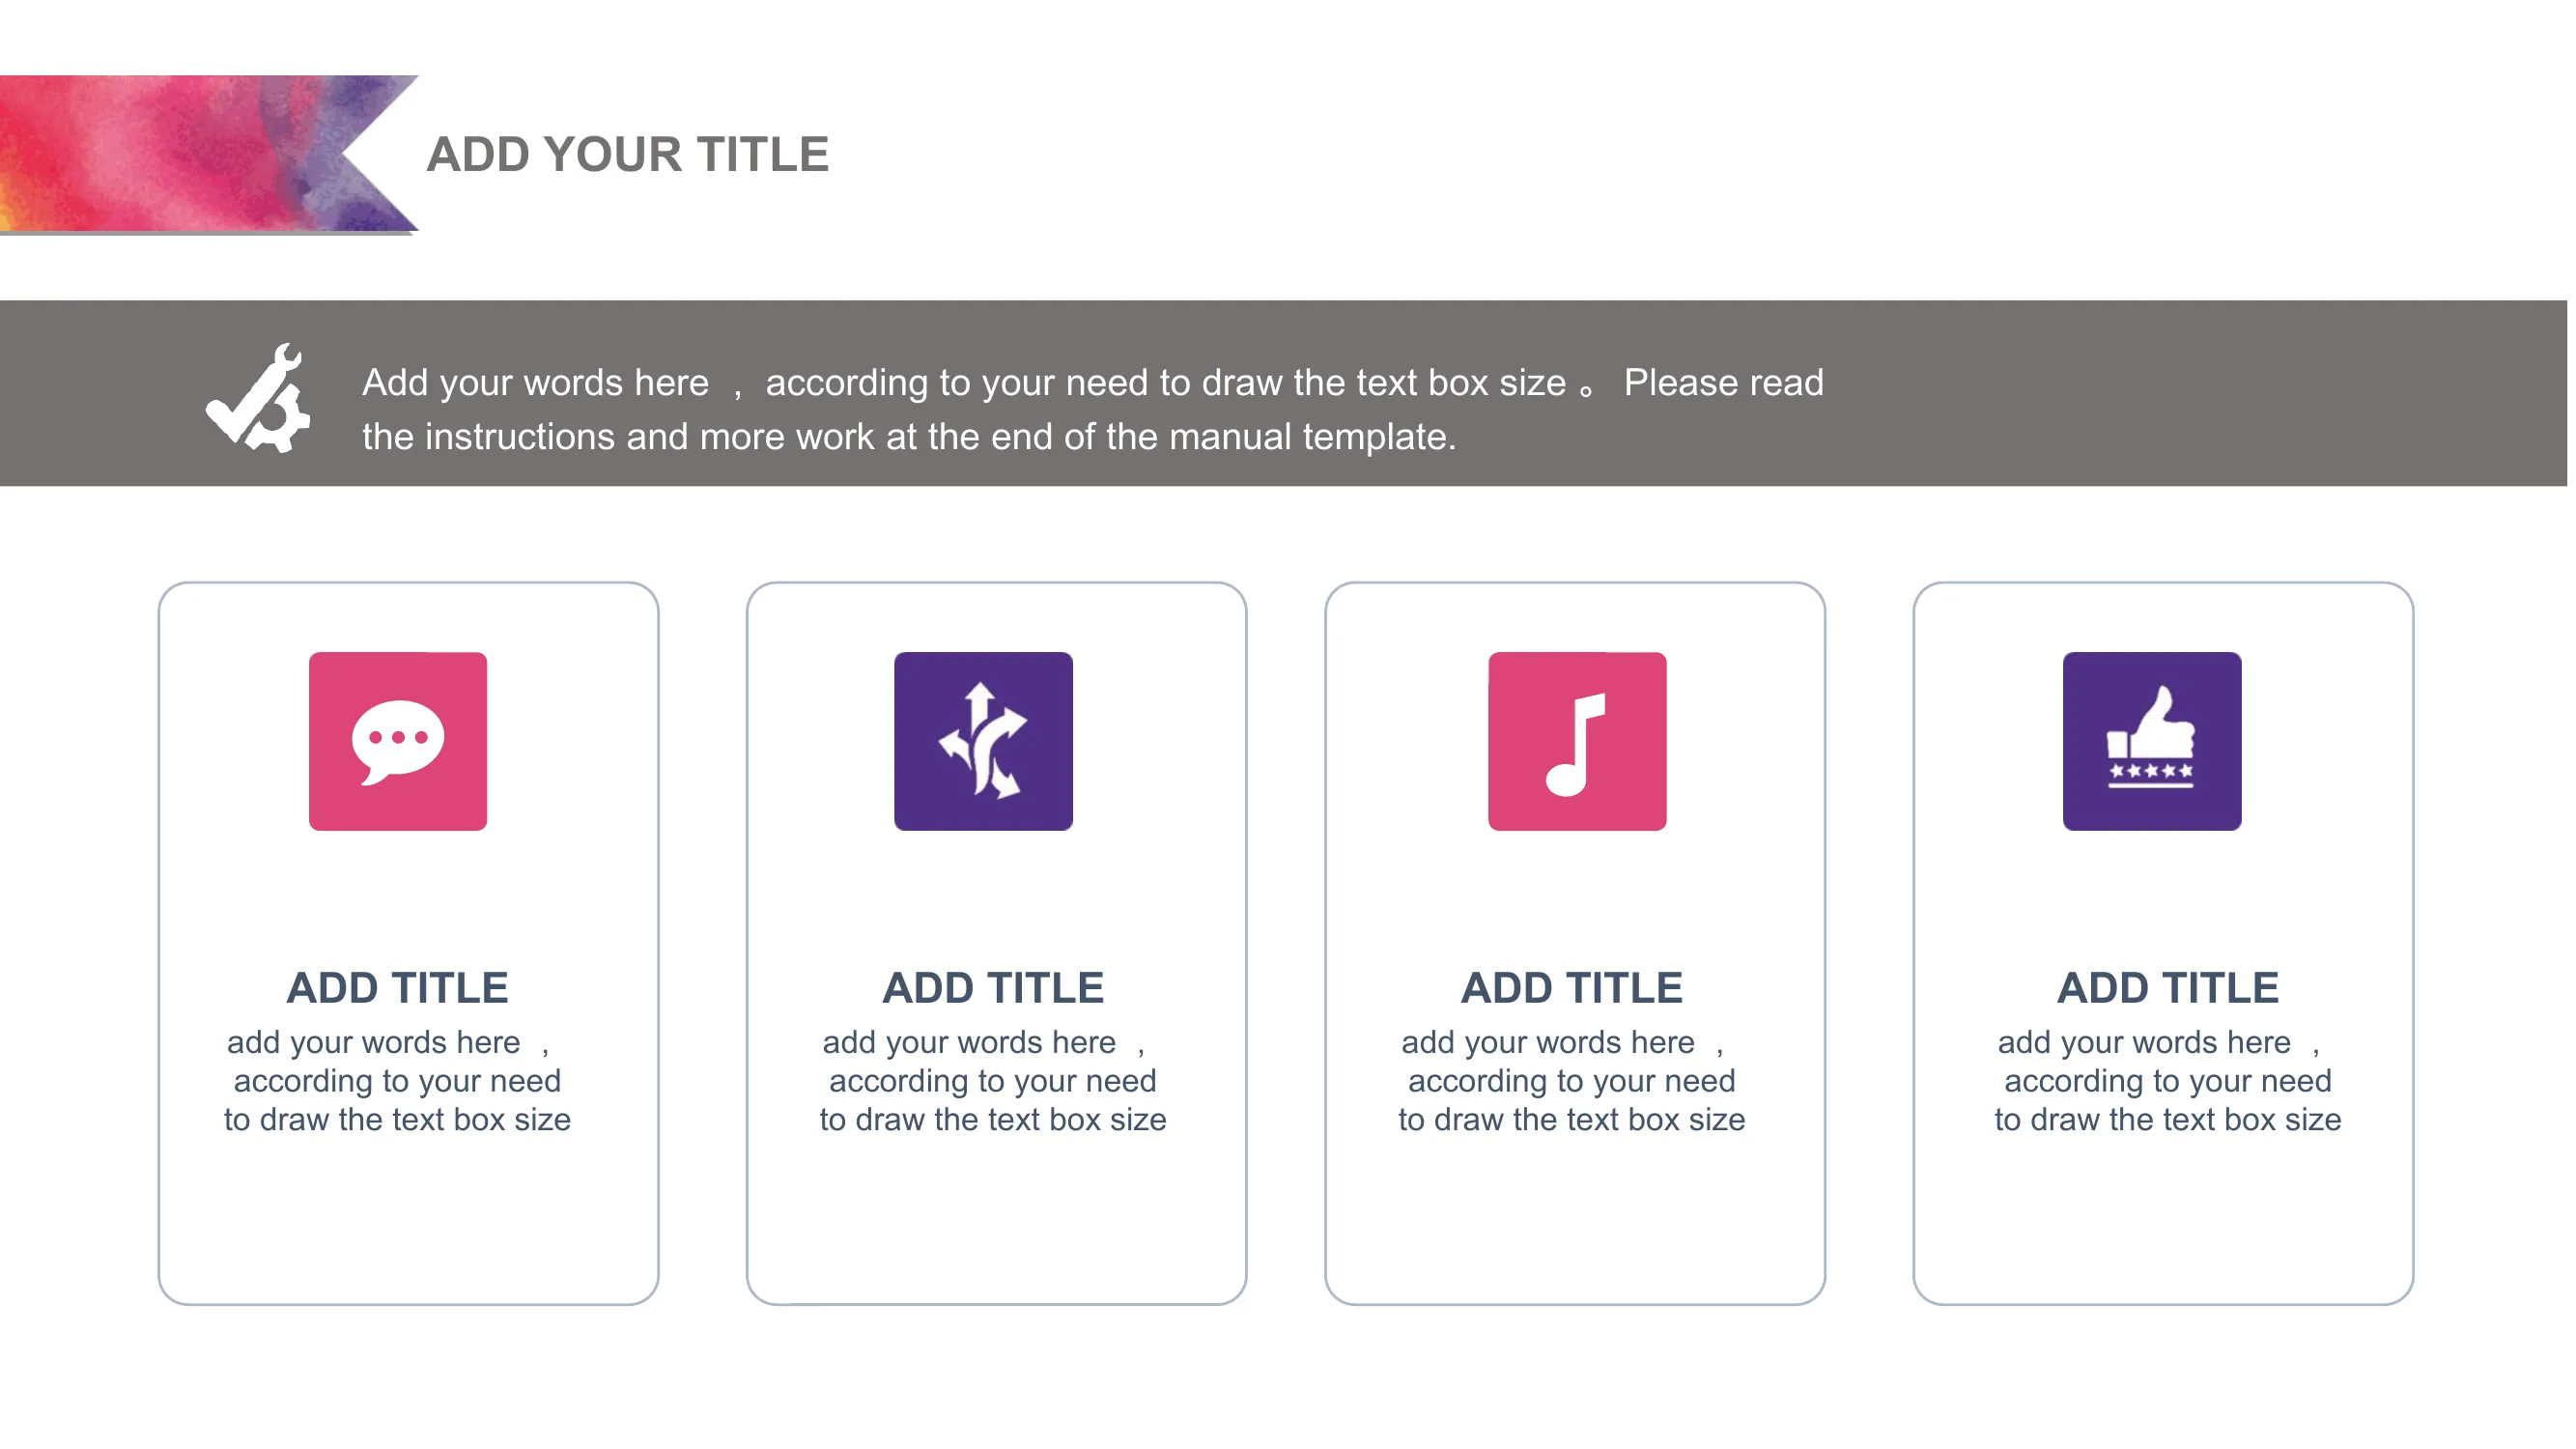
Task: Select the gray banner instruction text
Action: coord(1092,409)
